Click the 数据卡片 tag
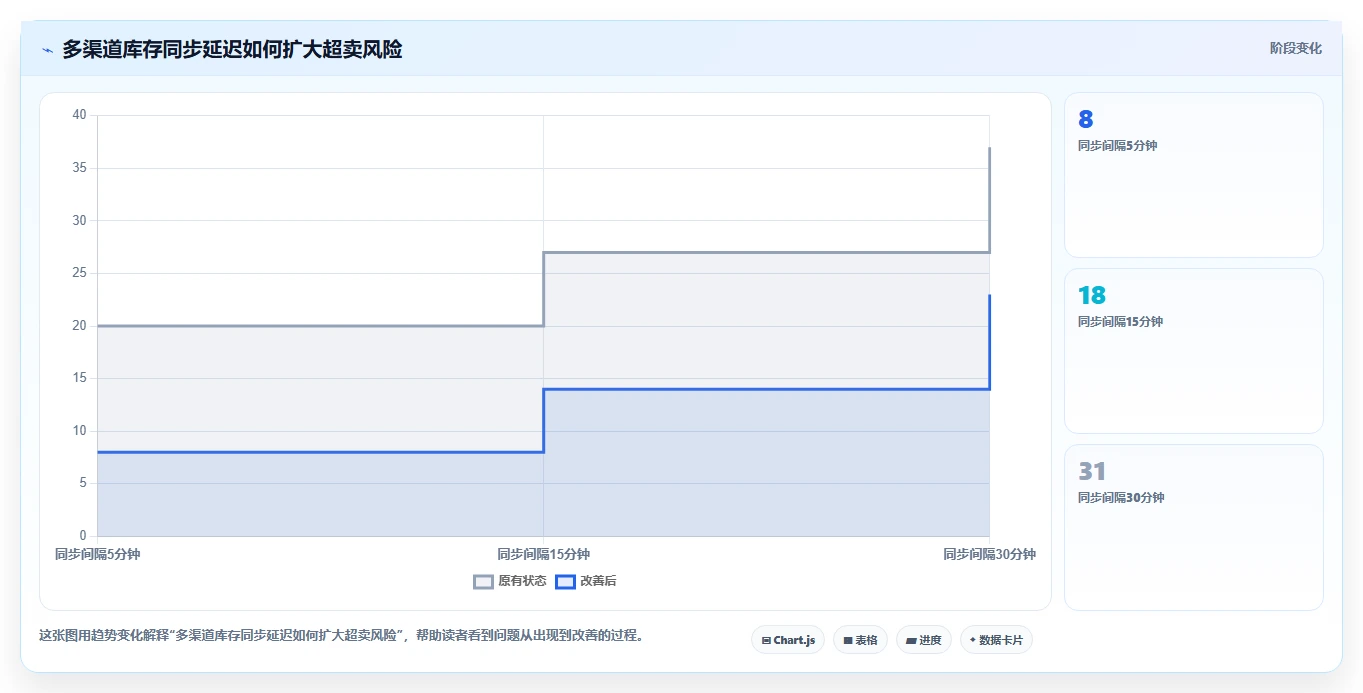Screen dimensions: 1363x693 click(996, 640)
